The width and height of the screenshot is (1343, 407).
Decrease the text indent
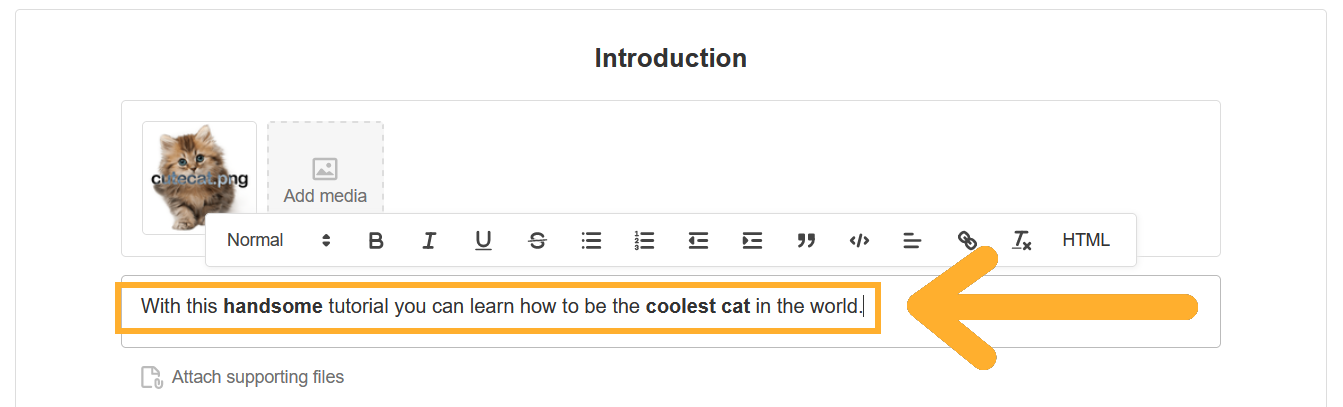click(698, 241)
